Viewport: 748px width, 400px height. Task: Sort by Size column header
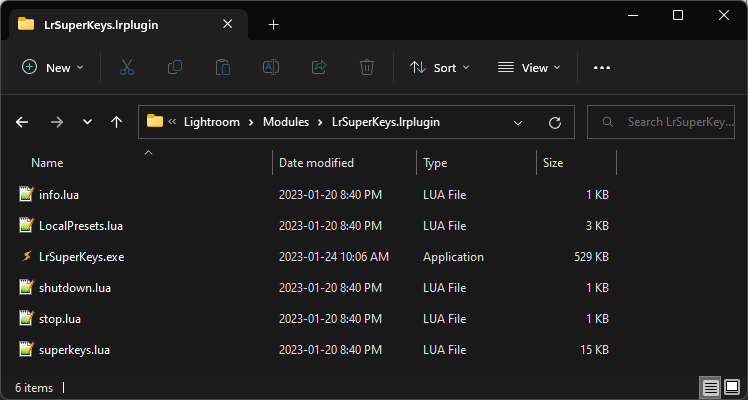(x=553, y=163)
